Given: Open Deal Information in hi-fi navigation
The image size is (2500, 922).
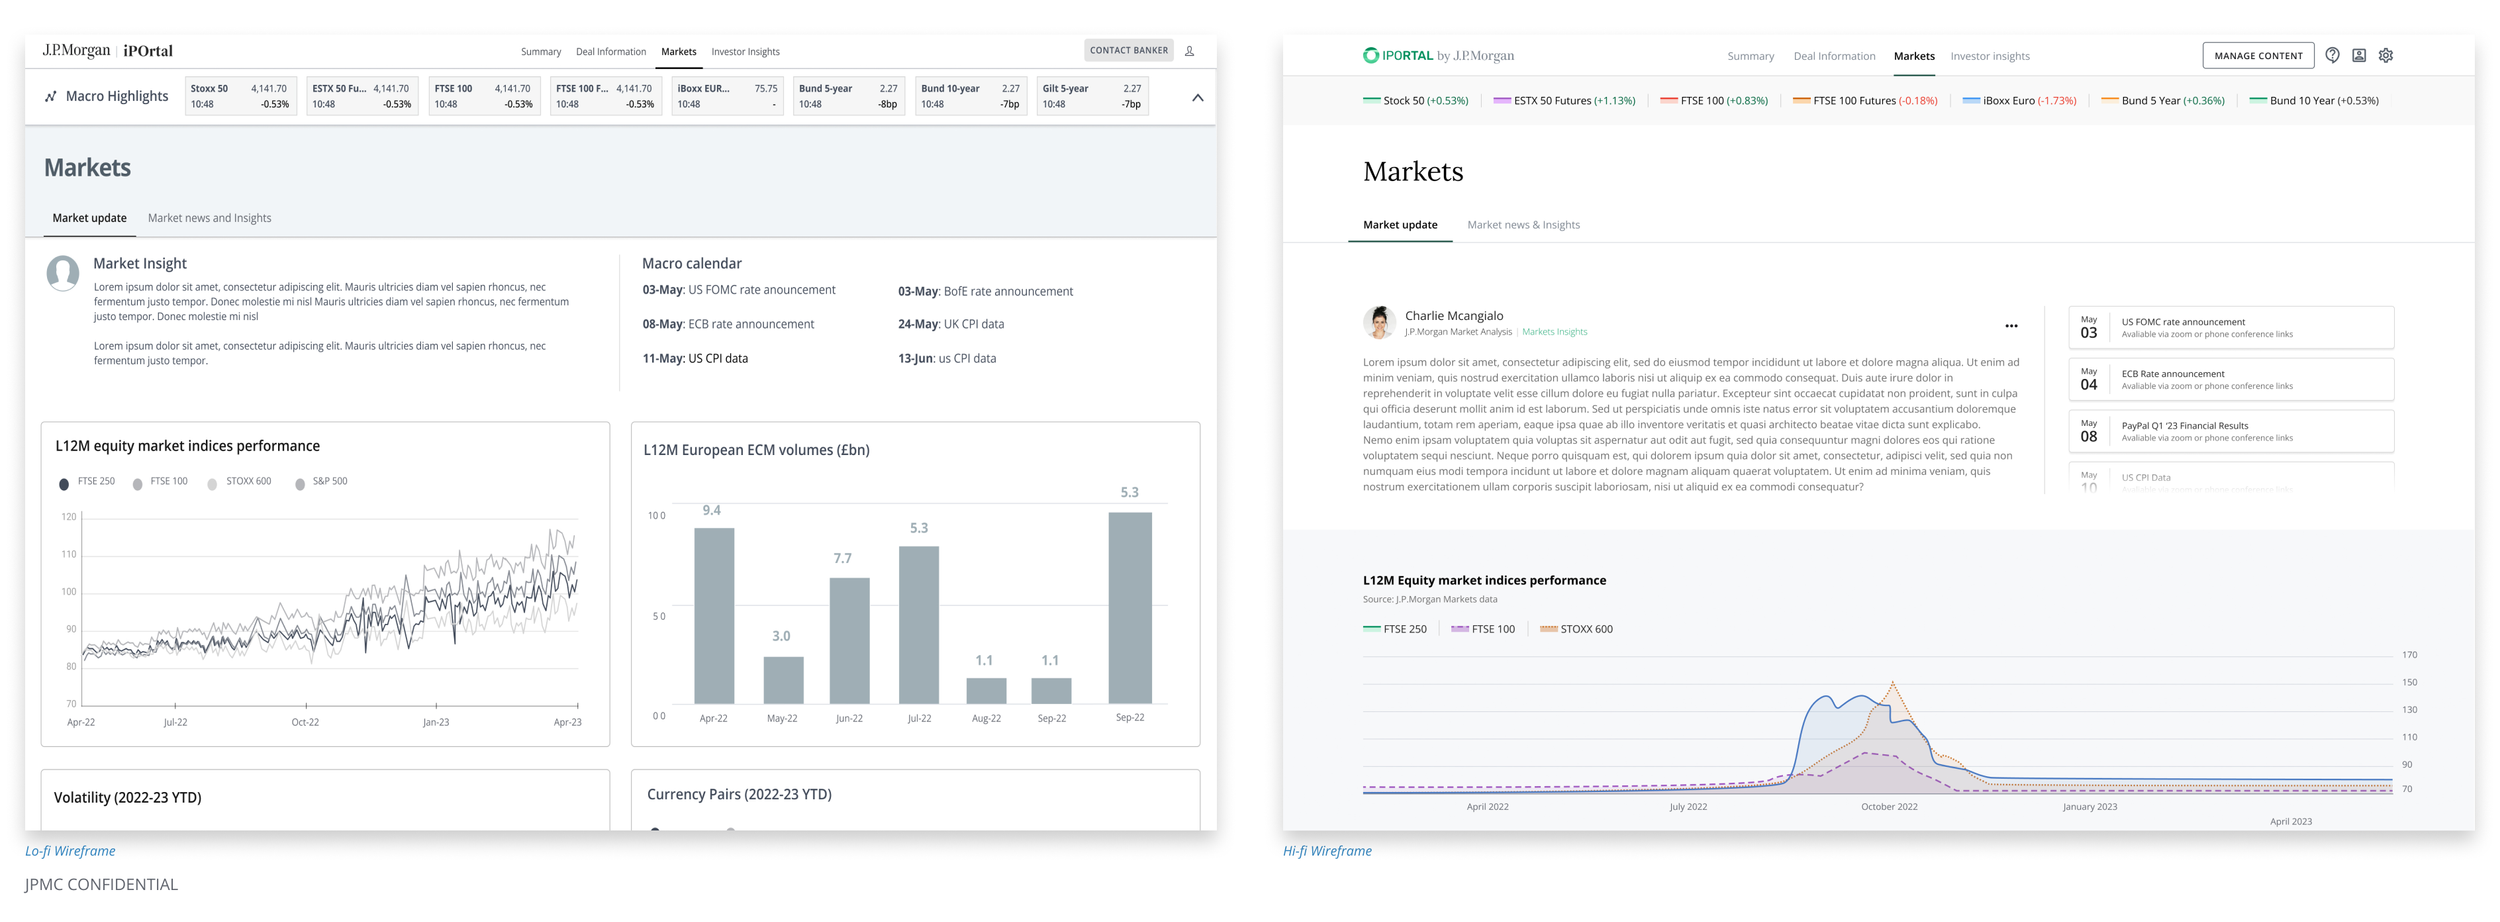Looking at the screenshot, I should click(1834, 57).
